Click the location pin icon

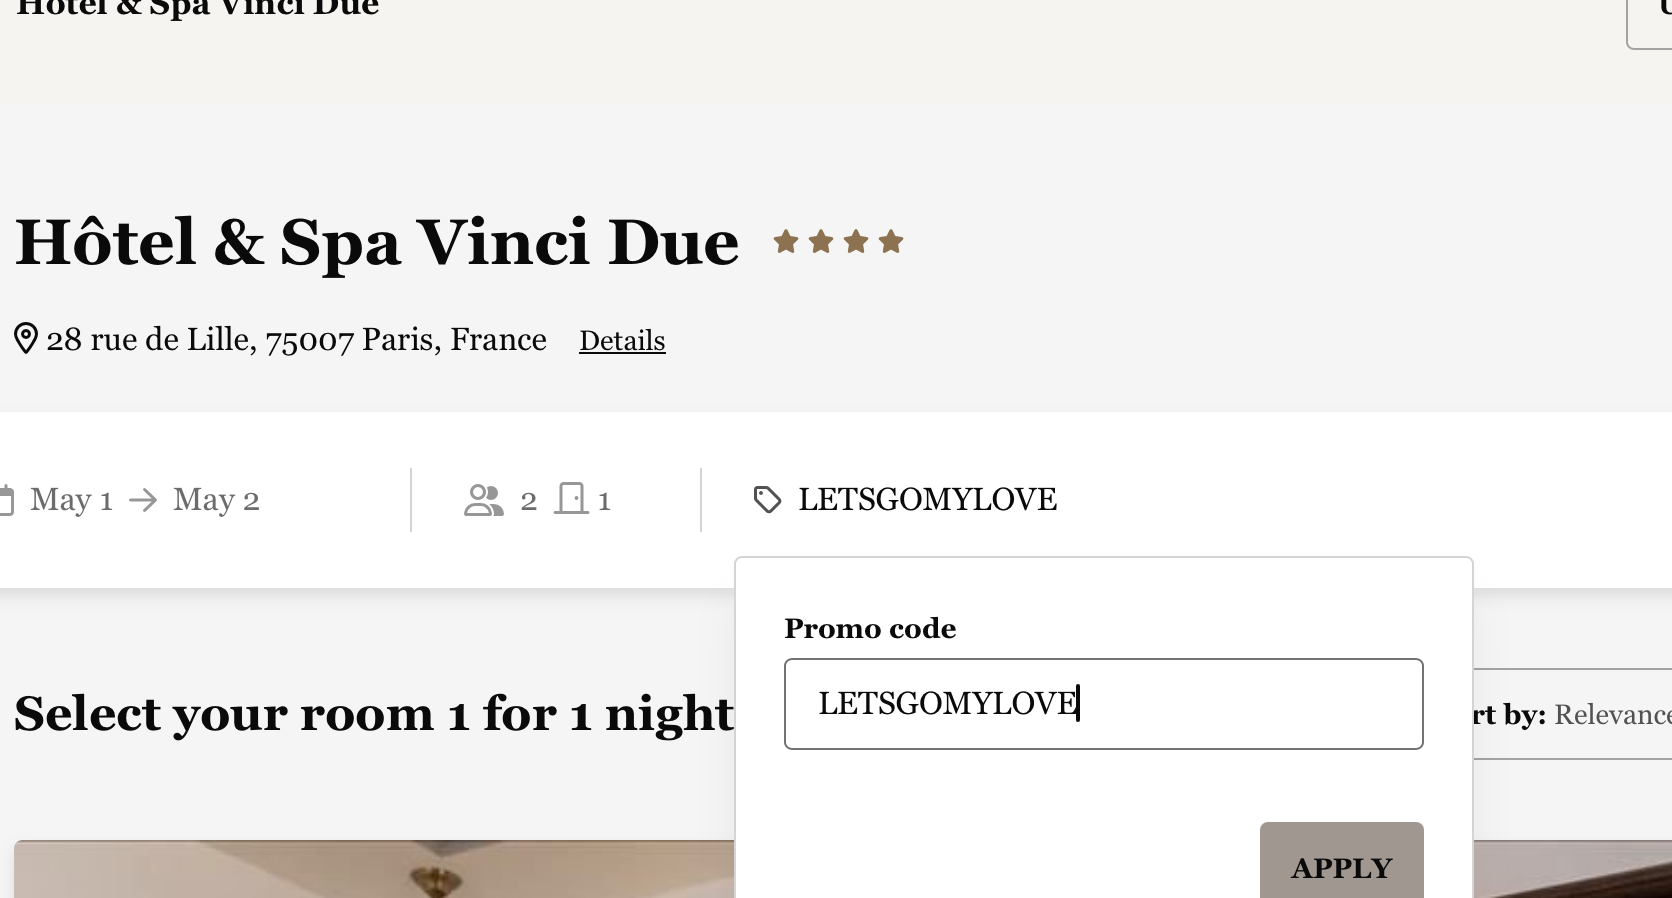click(26, 339)
